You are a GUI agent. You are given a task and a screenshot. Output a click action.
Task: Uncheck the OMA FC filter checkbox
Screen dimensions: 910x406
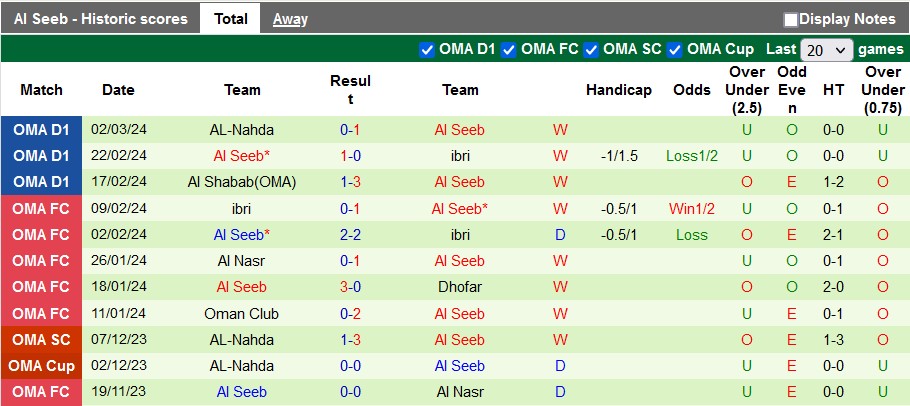pos(509,49)
